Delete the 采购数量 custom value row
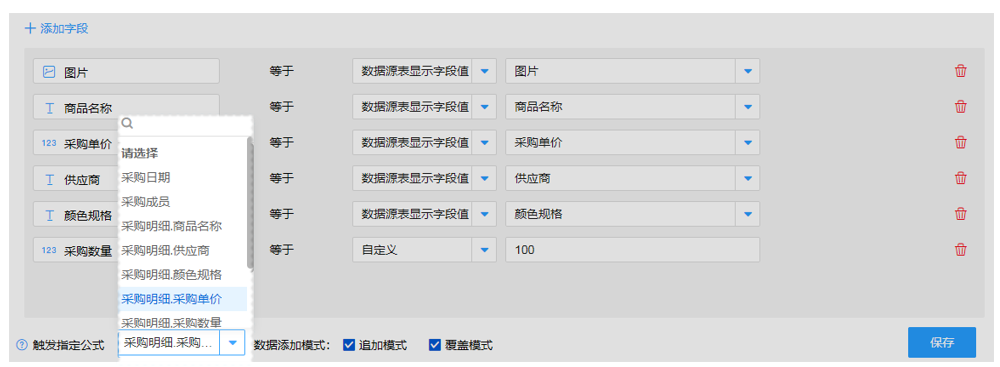 point(960,250)
